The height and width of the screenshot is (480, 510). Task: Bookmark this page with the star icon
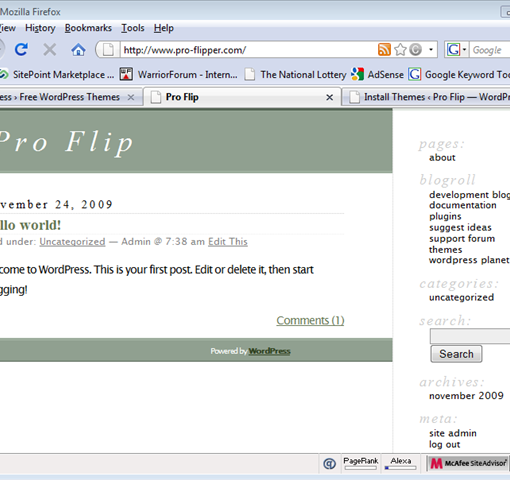click(x=400, y=50)
